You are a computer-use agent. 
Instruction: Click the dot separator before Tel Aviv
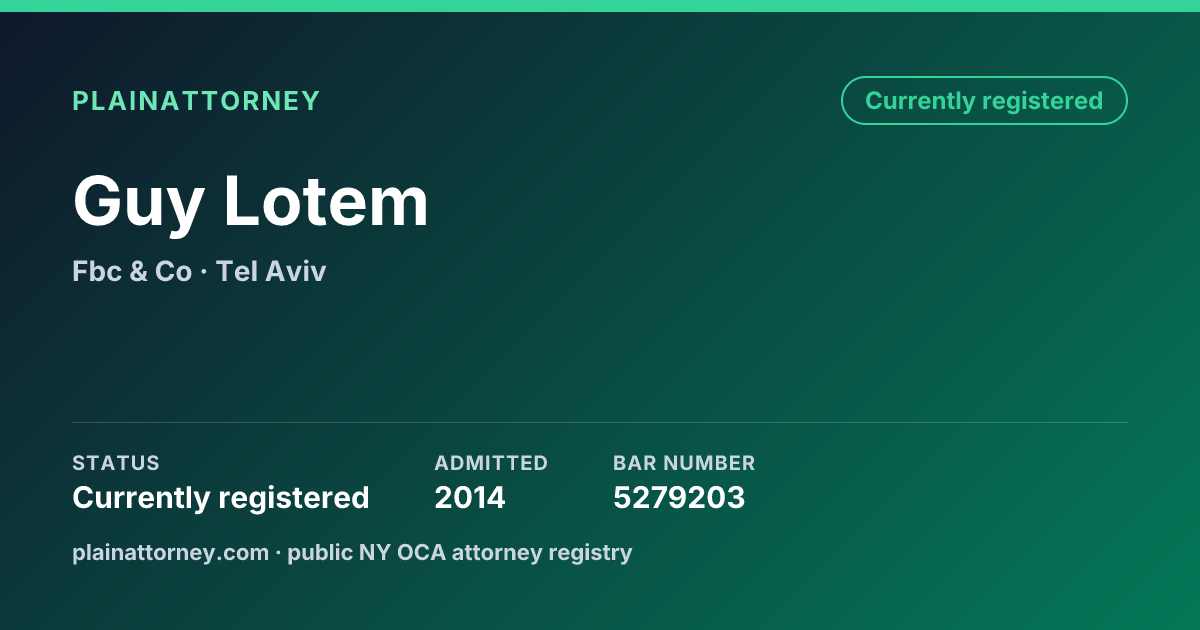[204, 272]
